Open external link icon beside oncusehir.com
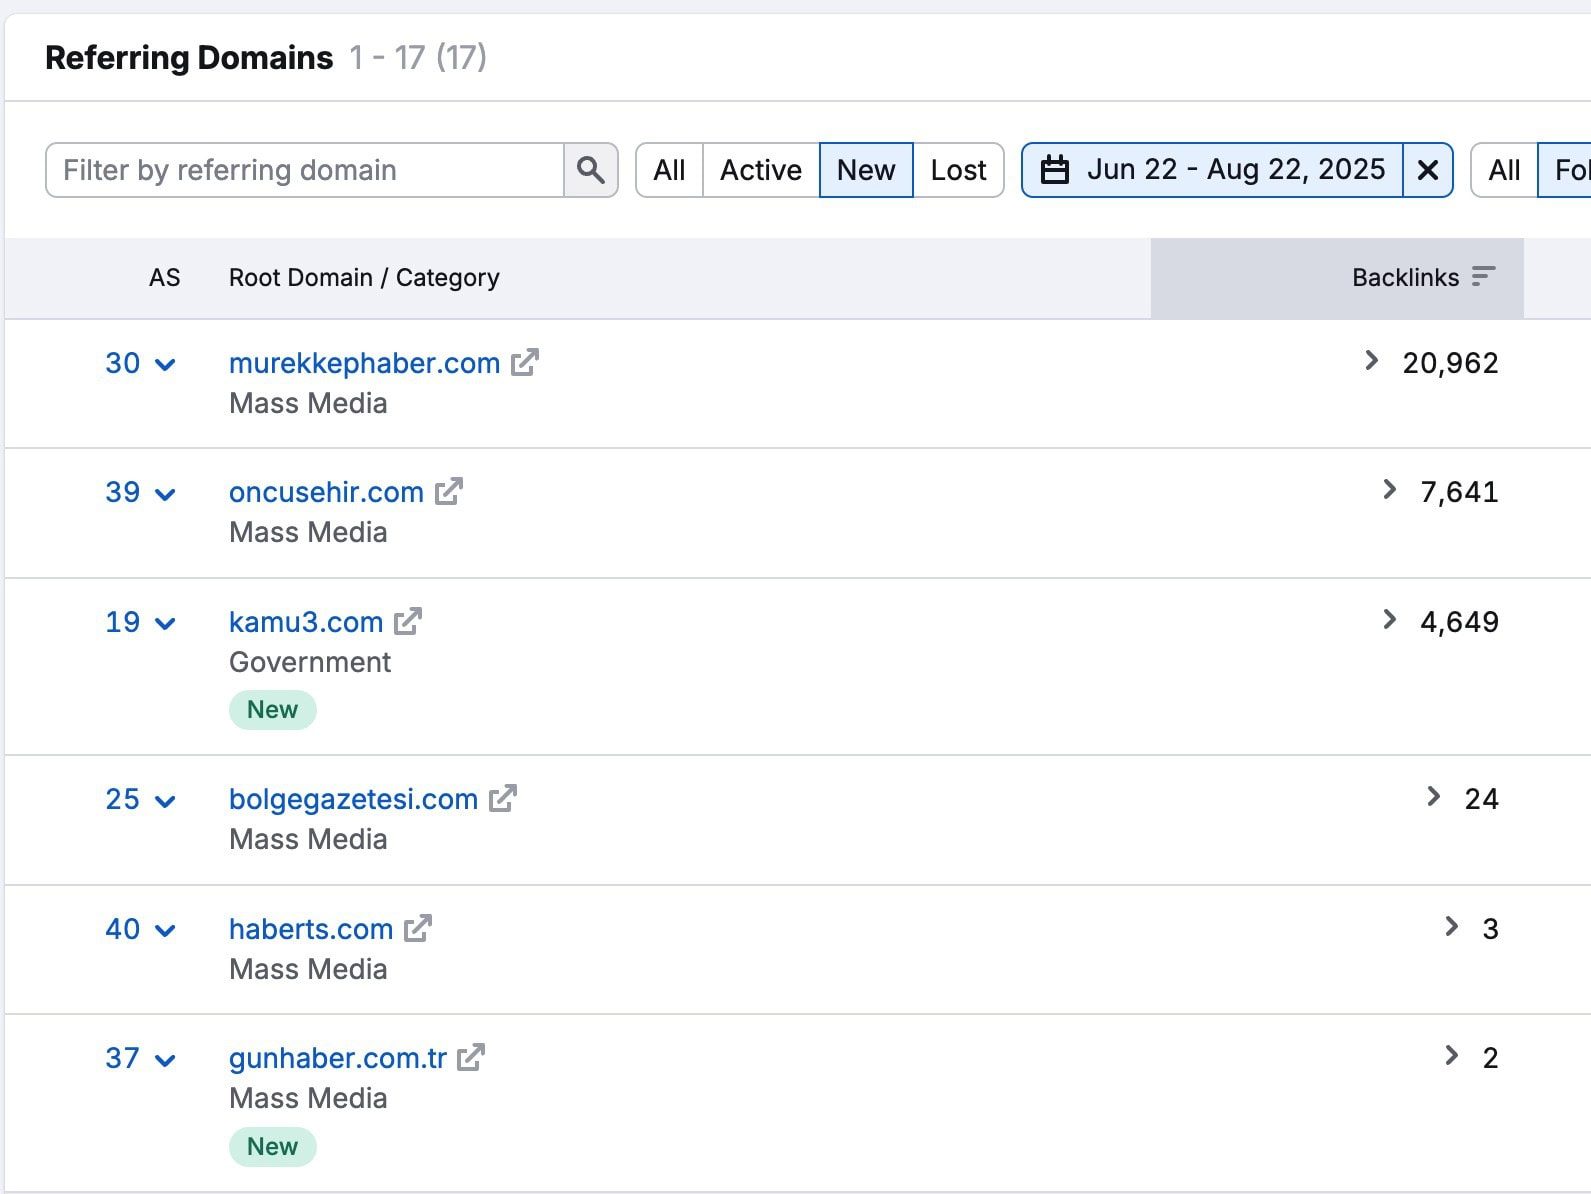Screen dimensions: 1591x1194 (448, 492)
